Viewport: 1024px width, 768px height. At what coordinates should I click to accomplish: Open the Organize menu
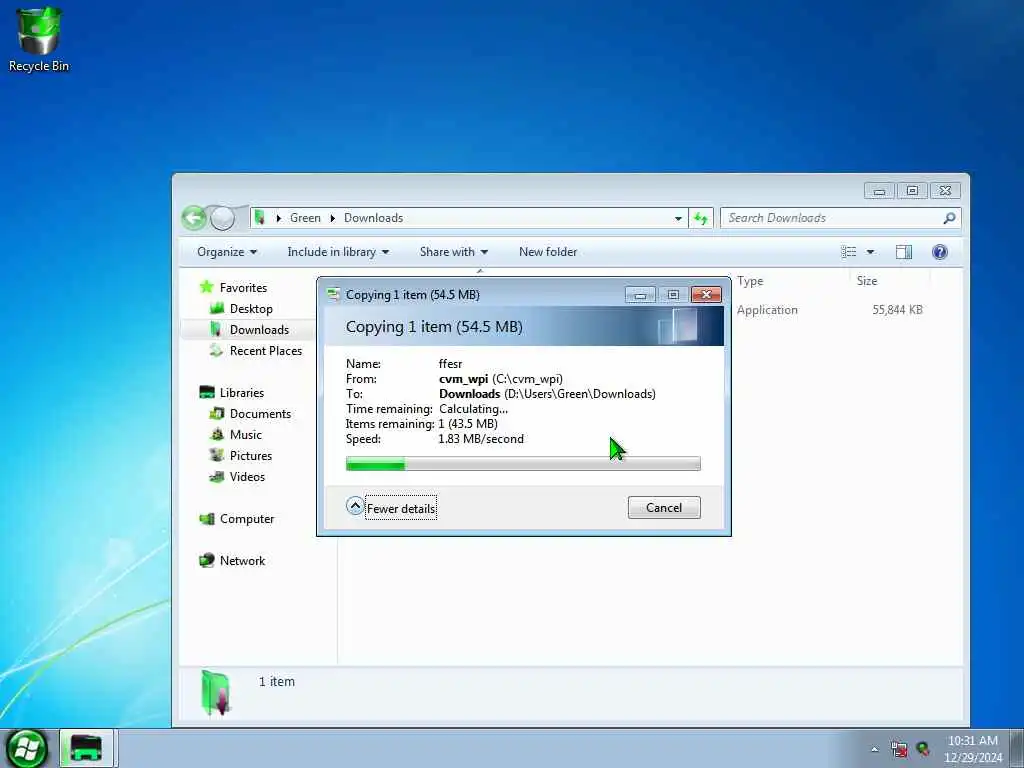pyautogui.click(x=227, y=252)
